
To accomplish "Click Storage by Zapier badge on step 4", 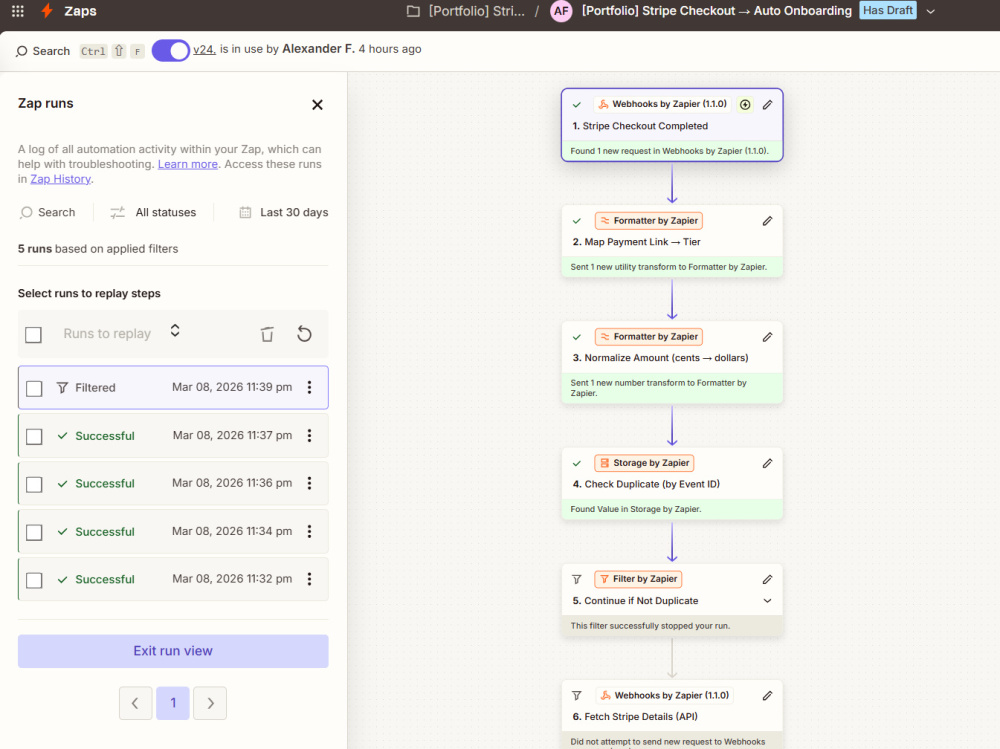I will tap(644, 463).
